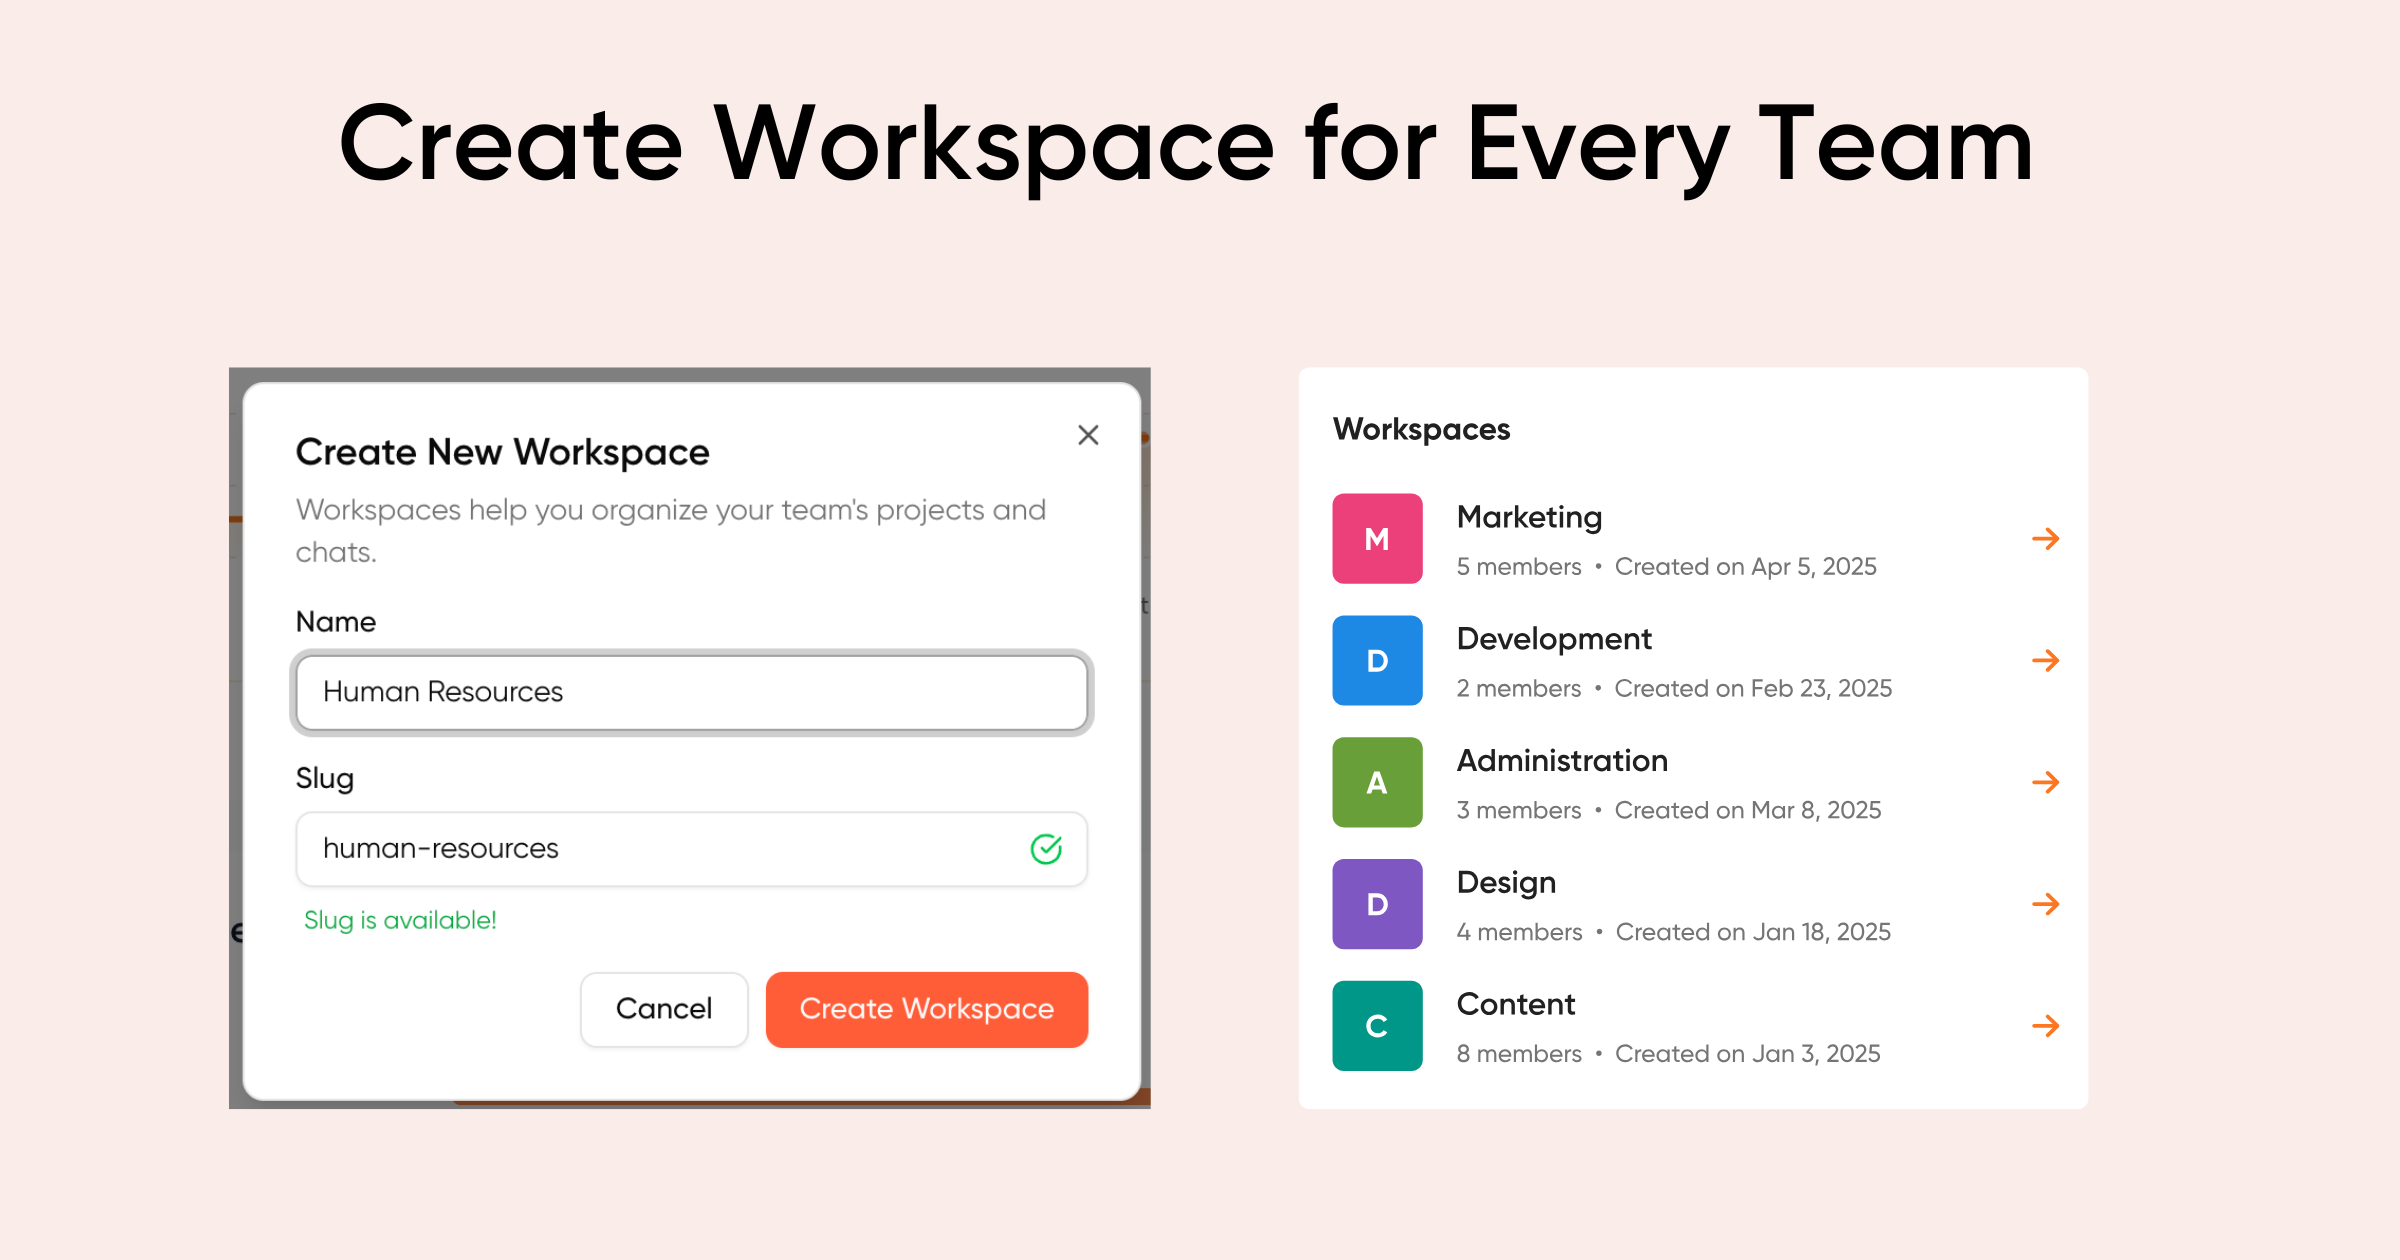This screenshot has height=1260, width=2400.
Task: Click the Design workspace avatar icon
Action: (1377, 903)
